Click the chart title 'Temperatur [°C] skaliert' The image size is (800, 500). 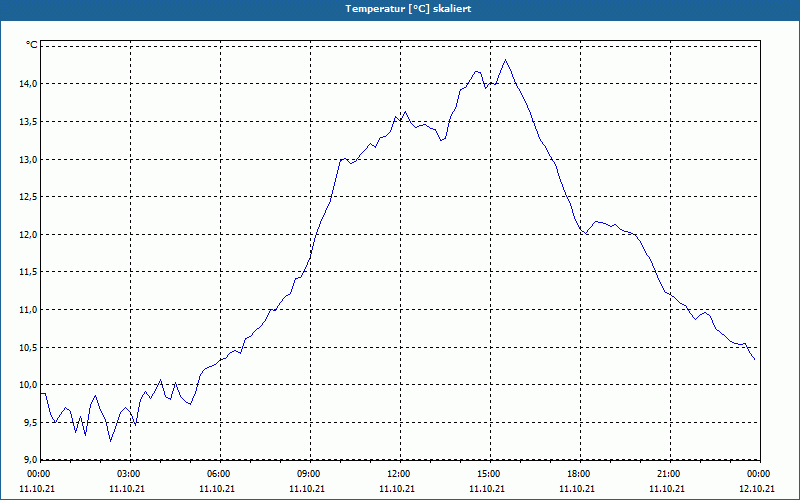pyautogui.click(x=408, y=9)
